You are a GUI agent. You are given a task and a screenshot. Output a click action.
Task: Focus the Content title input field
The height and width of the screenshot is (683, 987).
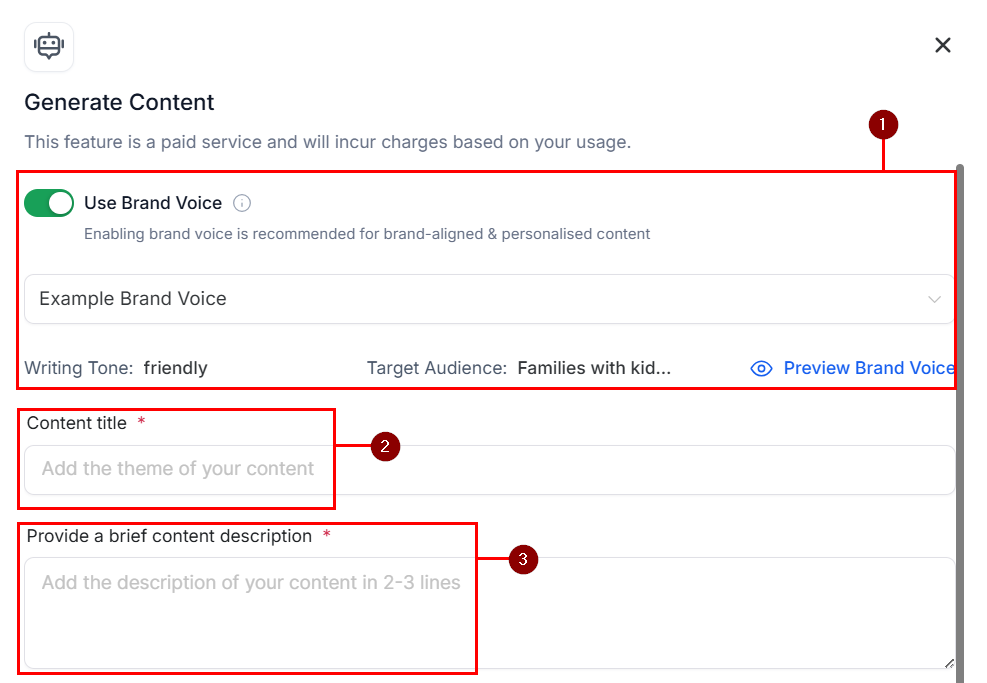[x=490, y=470]
